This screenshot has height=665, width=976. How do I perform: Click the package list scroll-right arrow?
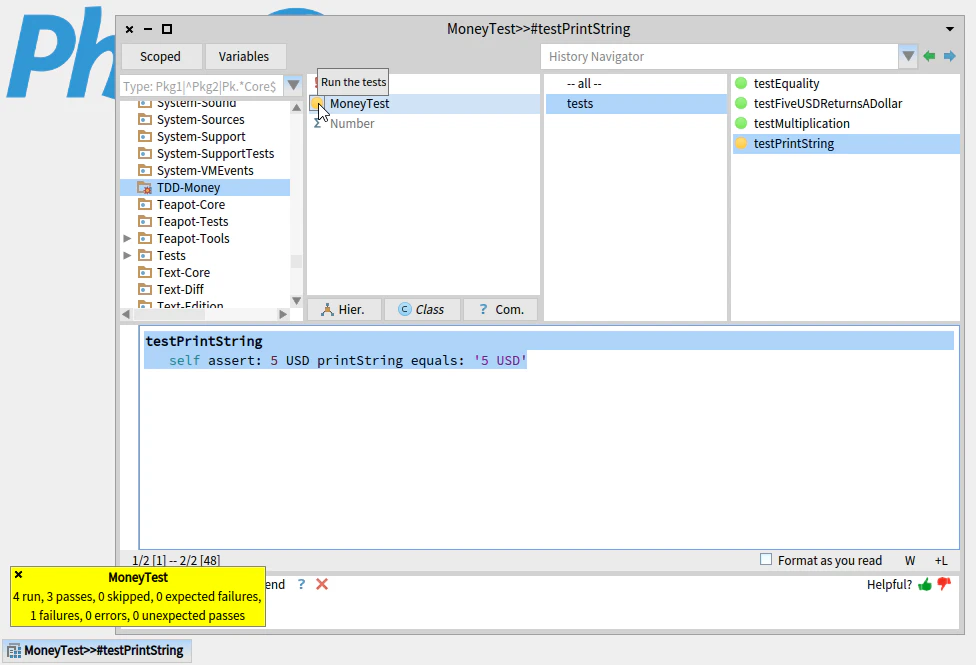(x=283, y=314)
